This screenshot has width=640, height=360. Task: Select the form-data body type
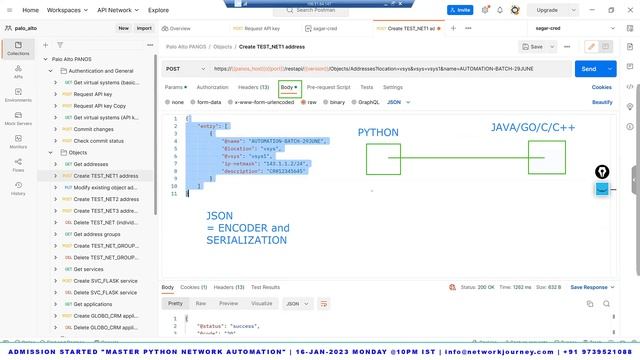205,102
